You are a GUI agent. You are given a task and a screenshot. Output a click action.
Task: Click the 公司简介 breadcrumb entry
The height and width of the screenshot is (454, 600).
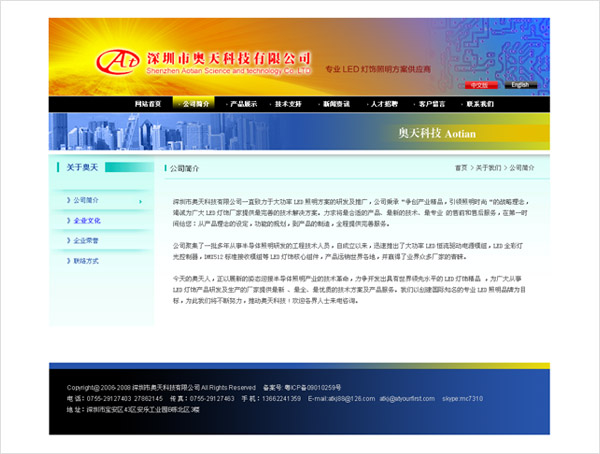pyautogui.click(x=522, y=168)
